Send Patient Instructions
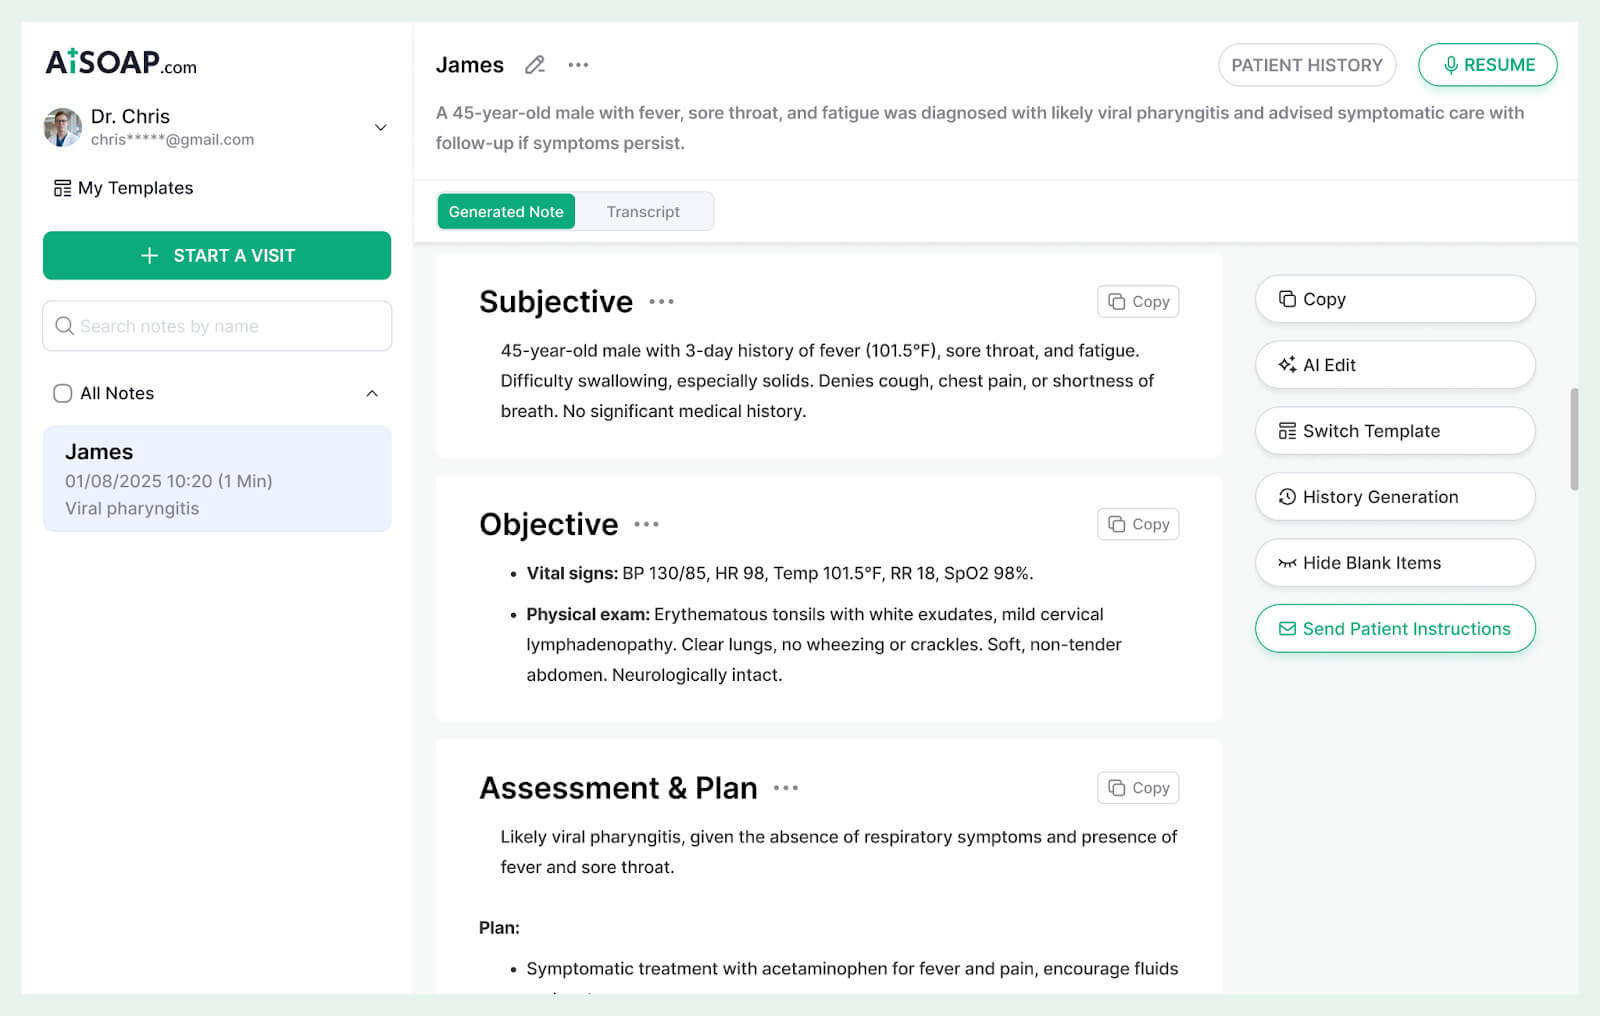 point(1394,628)
